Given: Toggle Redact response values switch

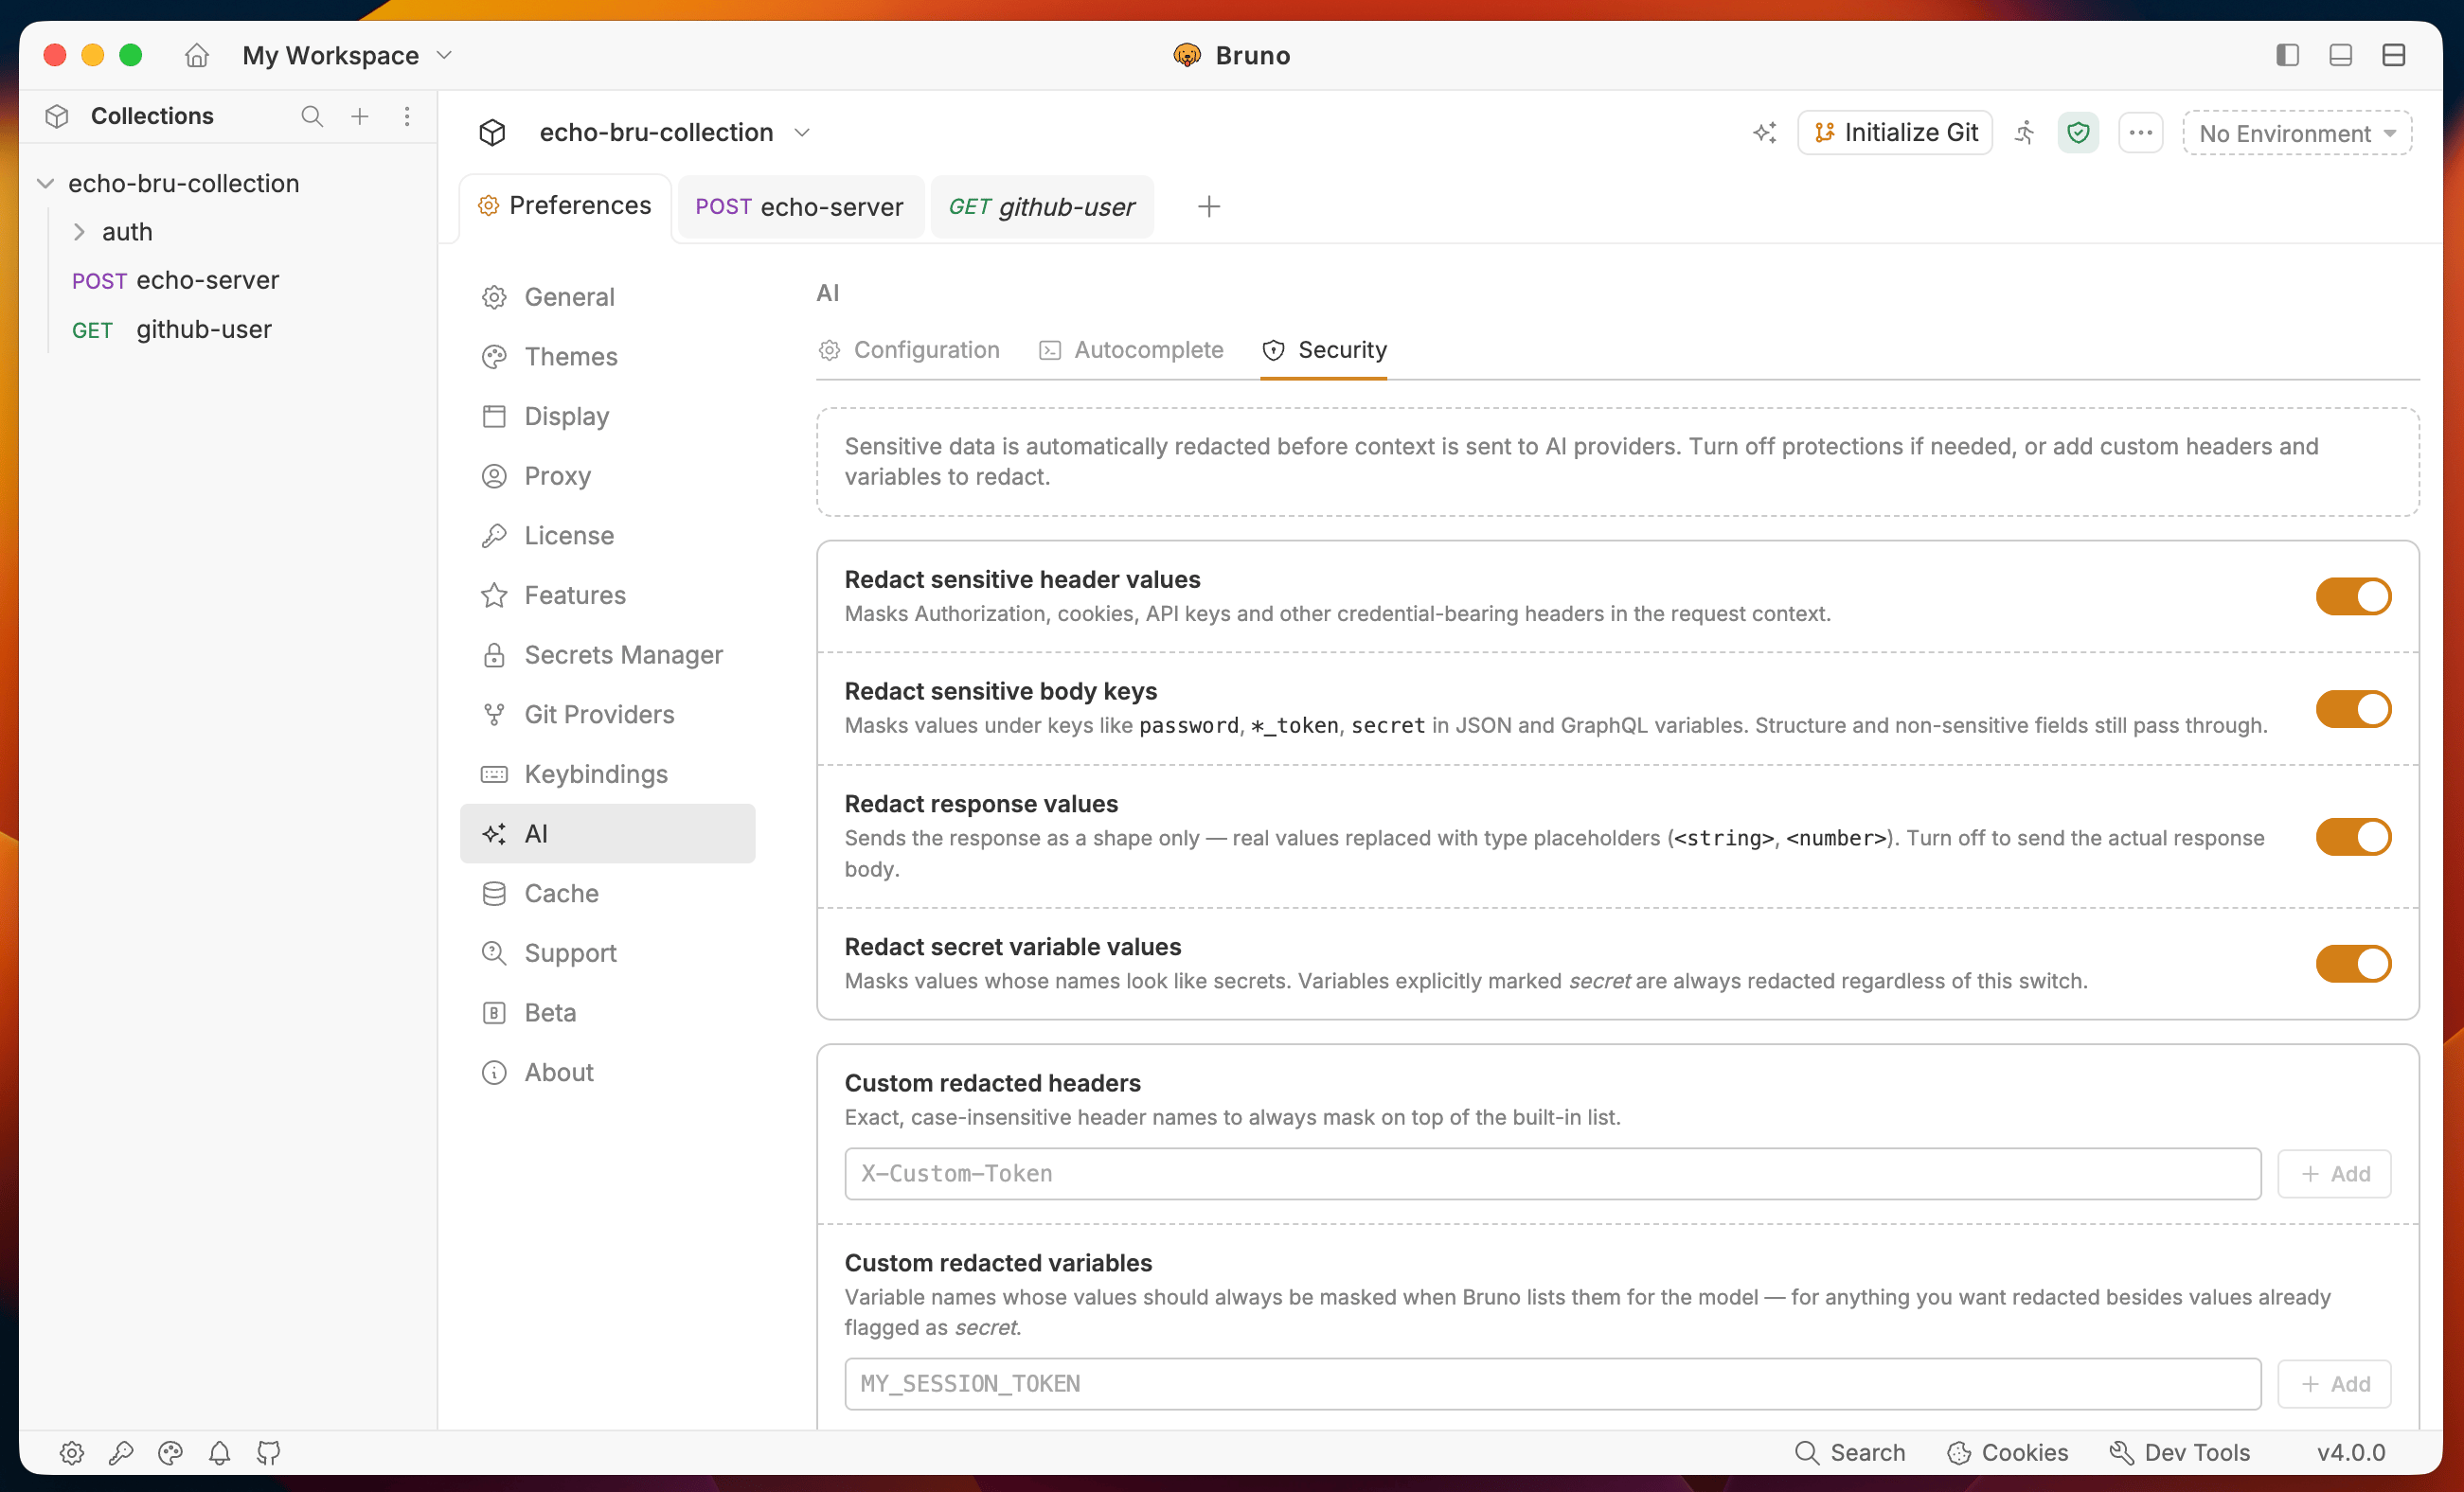Looking at the screenshot, I should pyautogui.click(x=2353, y=837).
